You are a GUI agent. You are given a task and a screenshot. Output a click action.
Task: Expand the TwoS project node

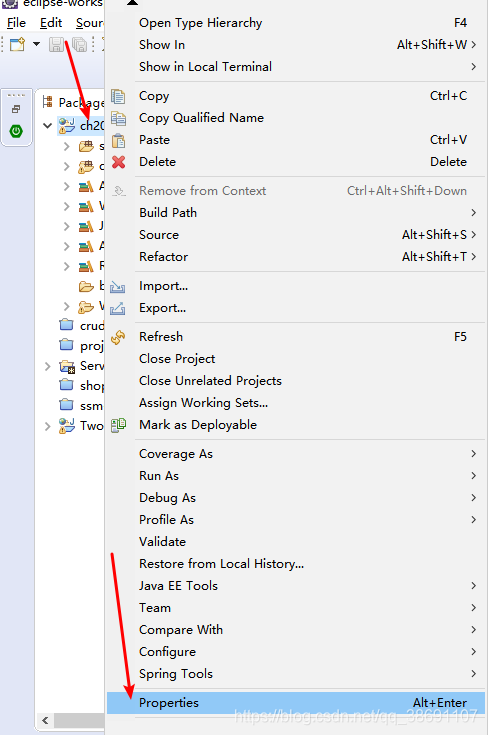click(x=47, y=426)
